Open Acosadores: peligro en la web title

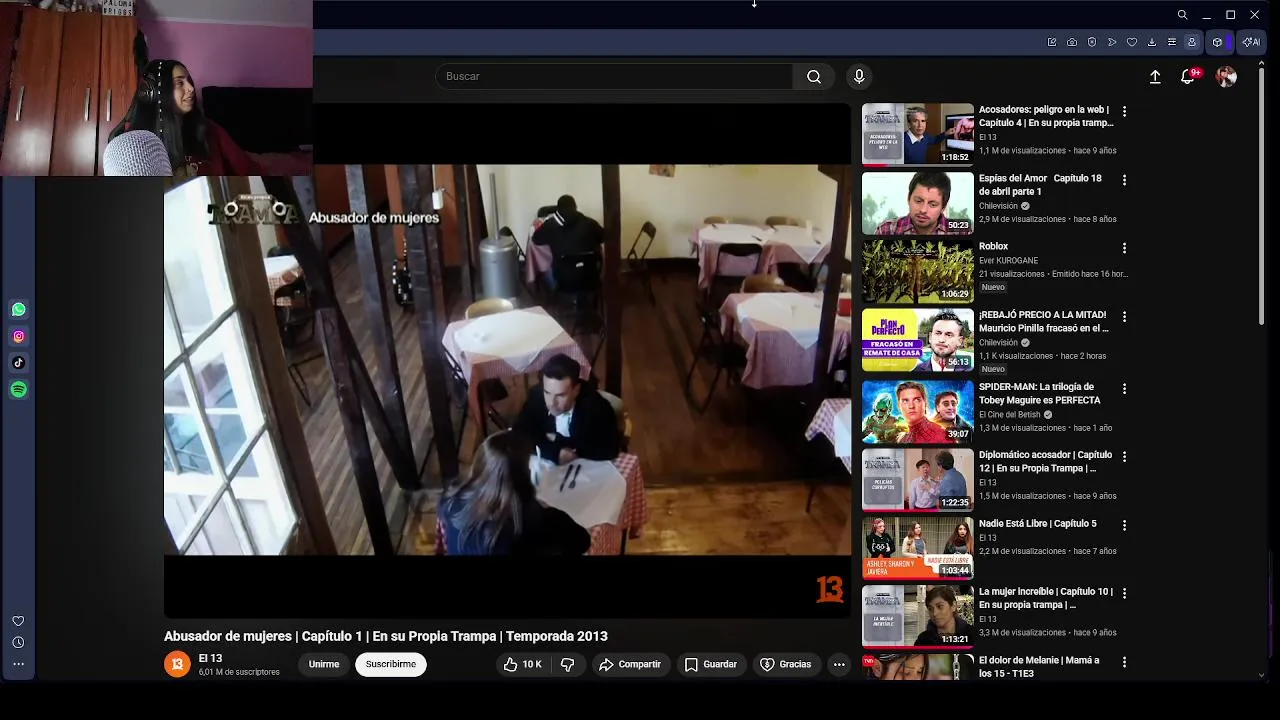click(x=1045, y=116)
